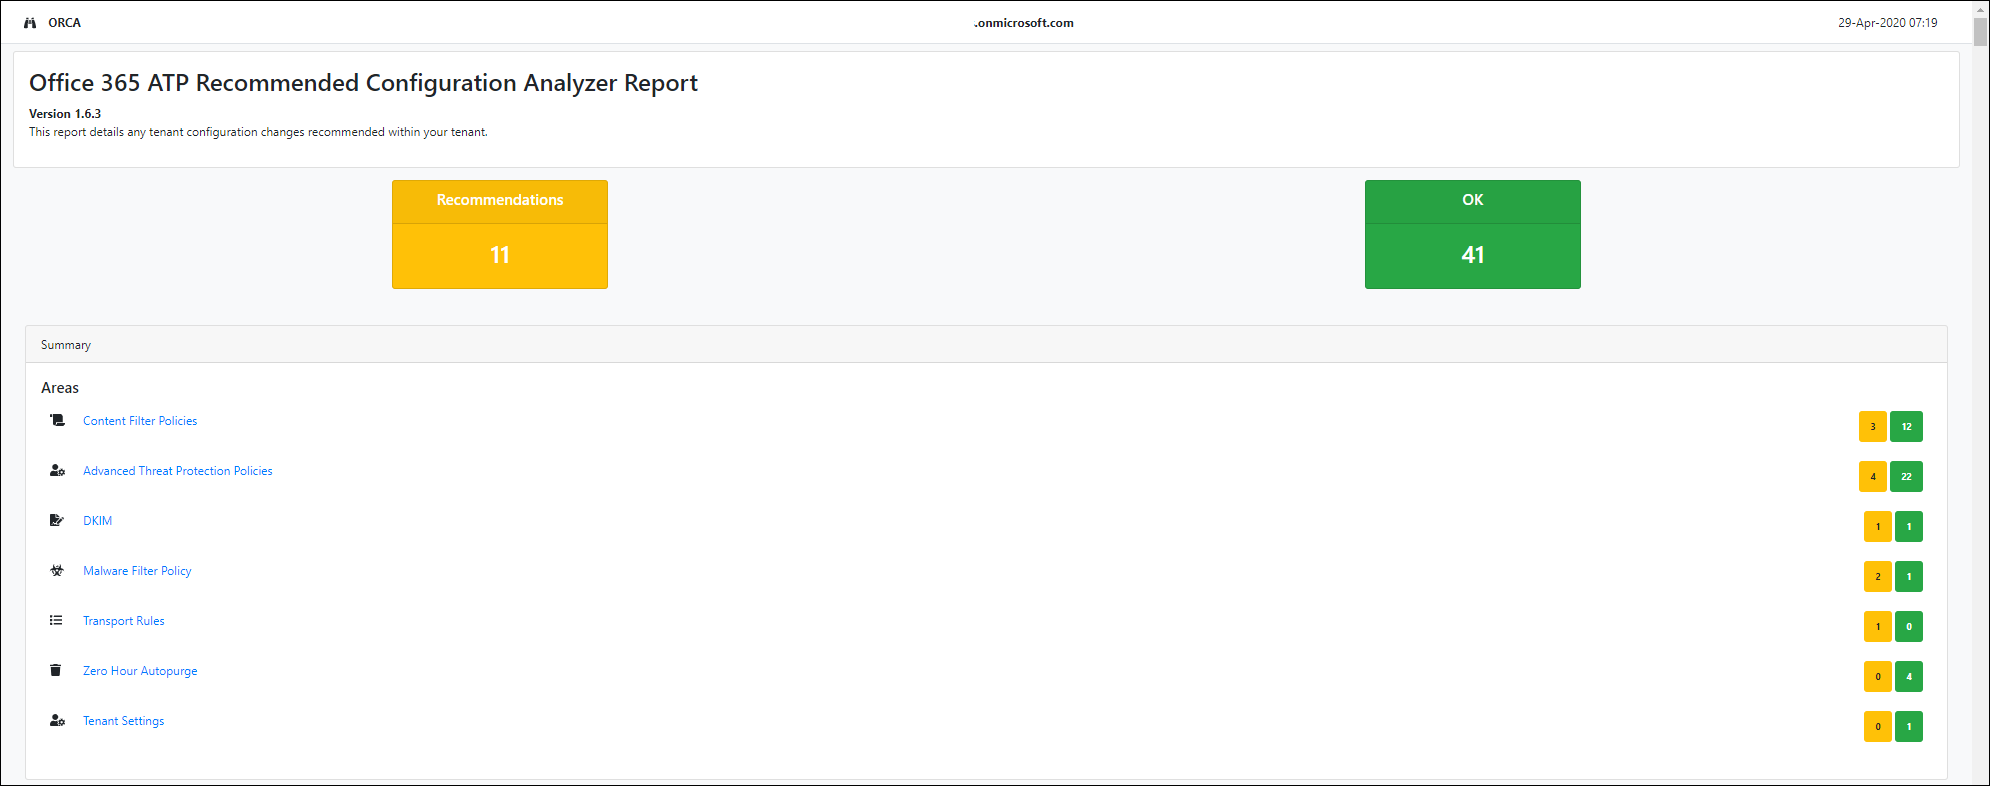1990x786 pixels.
Task: Click the Tenant Settings user-gear icon
Action: 57,721
